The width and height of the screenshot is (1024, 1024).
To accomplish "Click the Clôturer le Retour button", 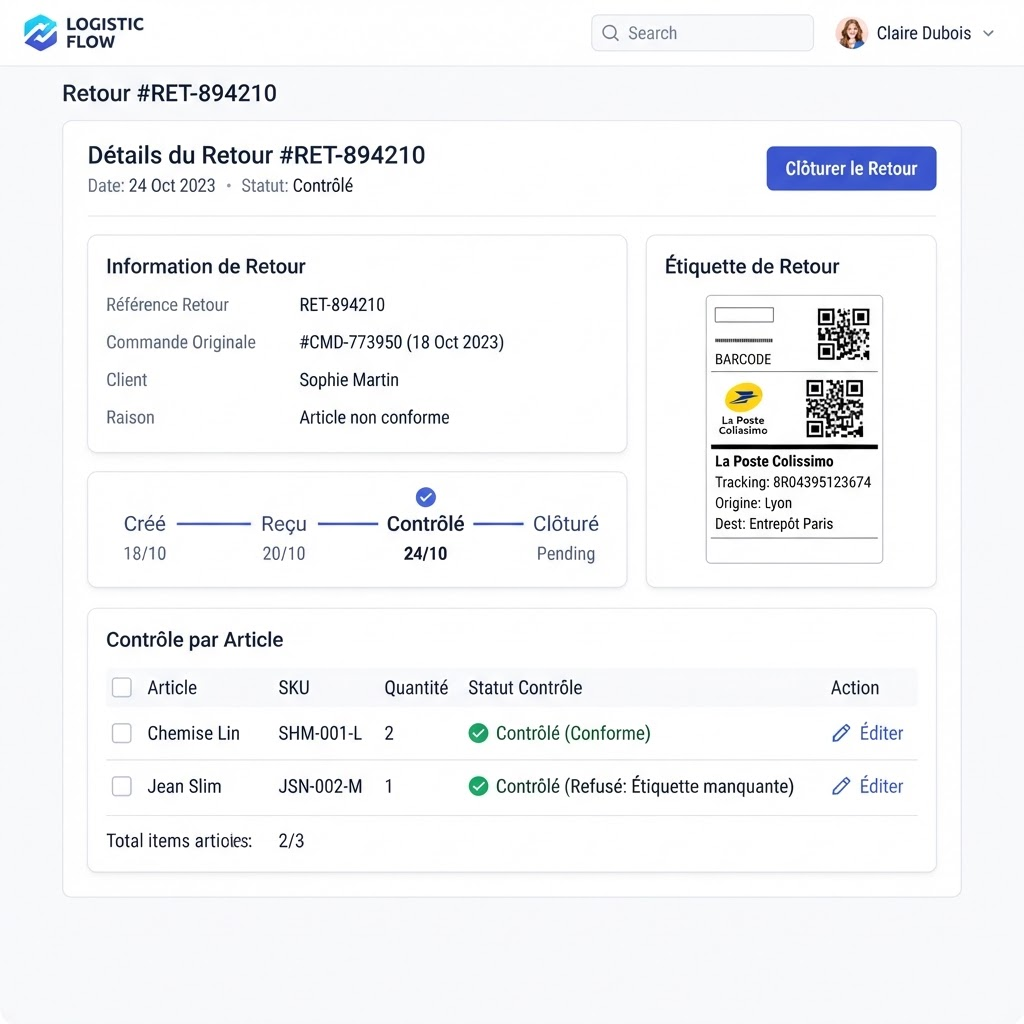I will (851, 168).
